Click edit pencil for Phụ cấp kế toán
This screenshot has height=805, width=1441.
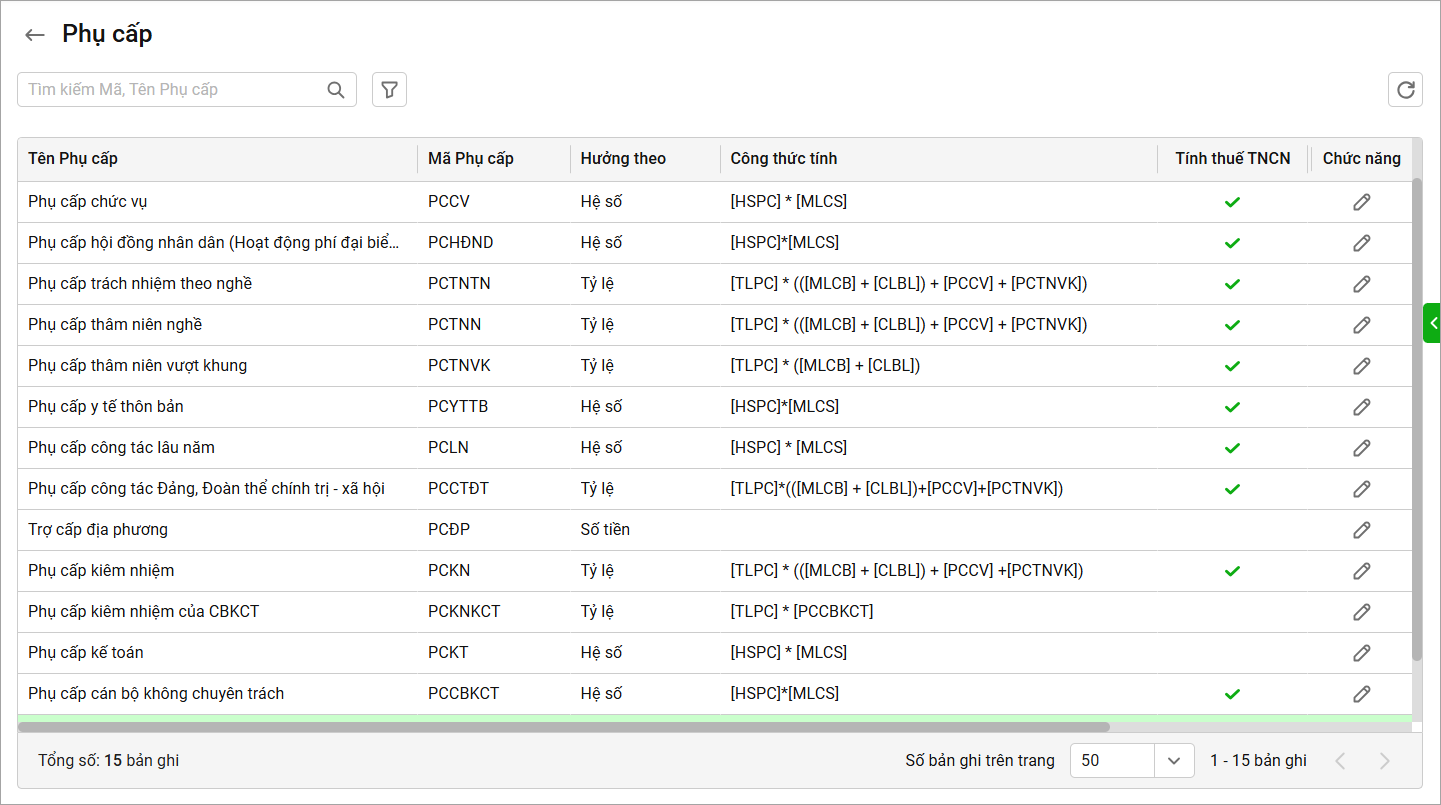[1361, 653]
